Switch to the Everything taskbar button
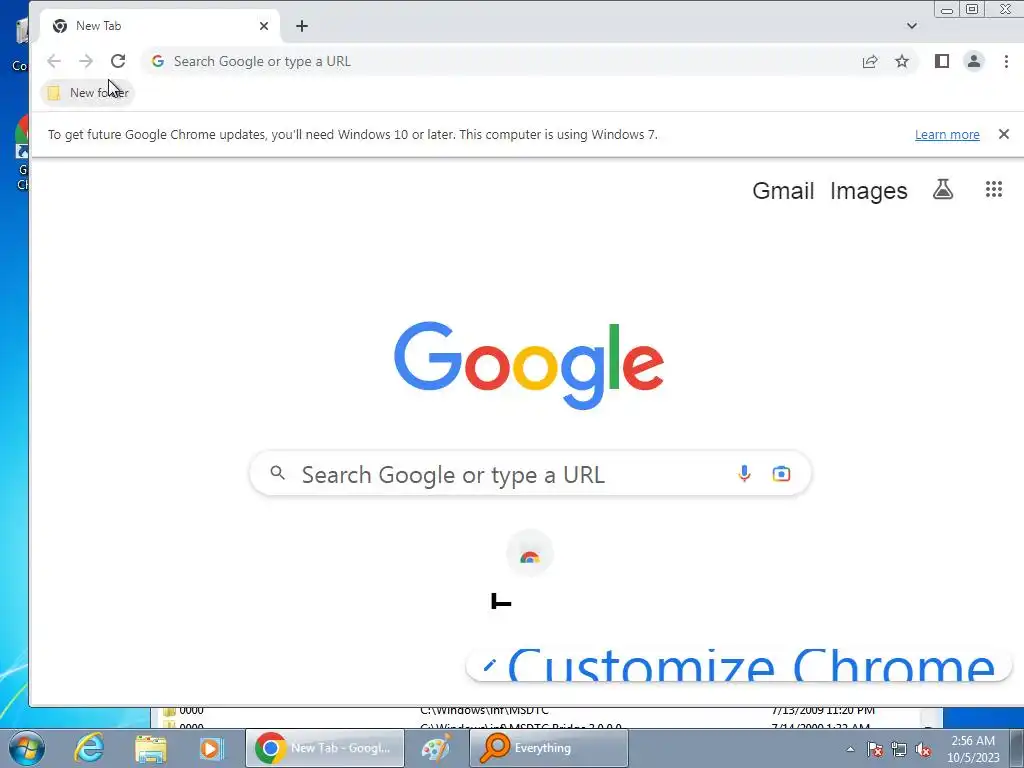 [549, 748]
